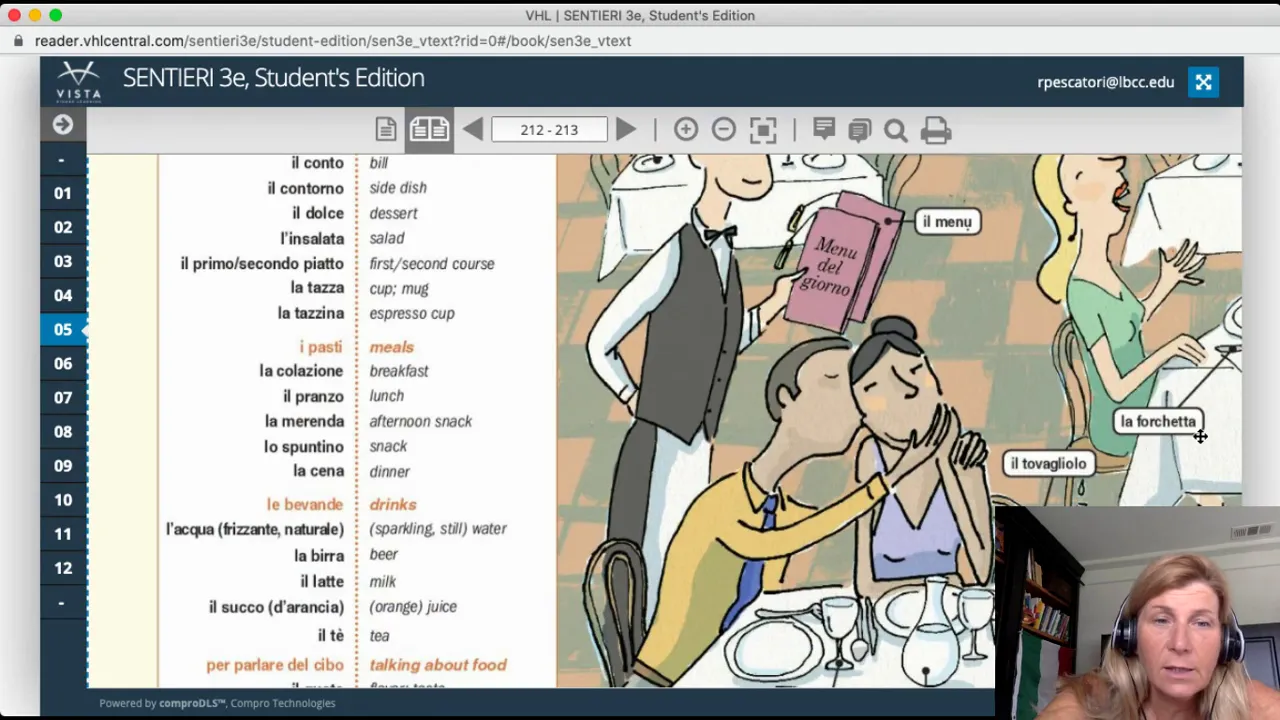Image resolution: width=1280 pixels, height=720 pixels.
Task: Jump to chapter 09
Action: tap(63, 466)
